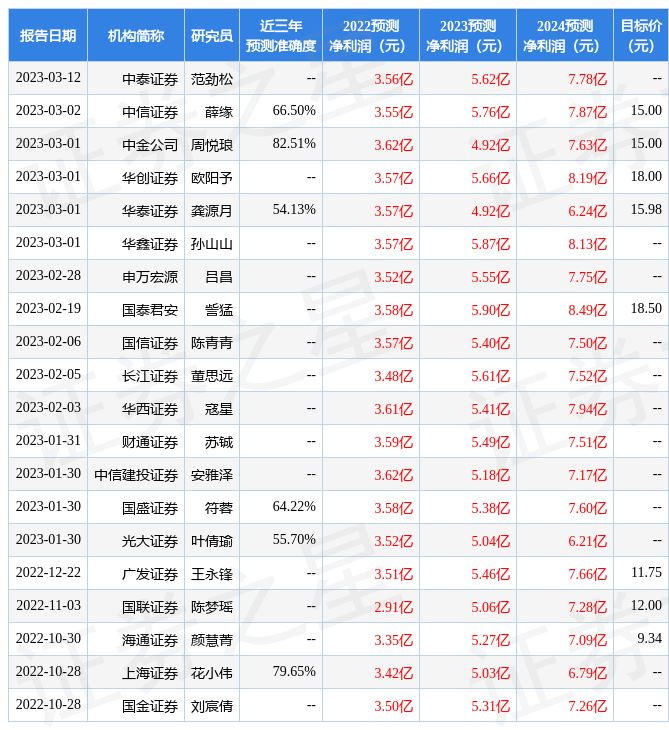The height and width of the screenshot is (730, 669).
Task: Select 海通证券 institution
Action: pyautogui.click(x=150, y=641)
